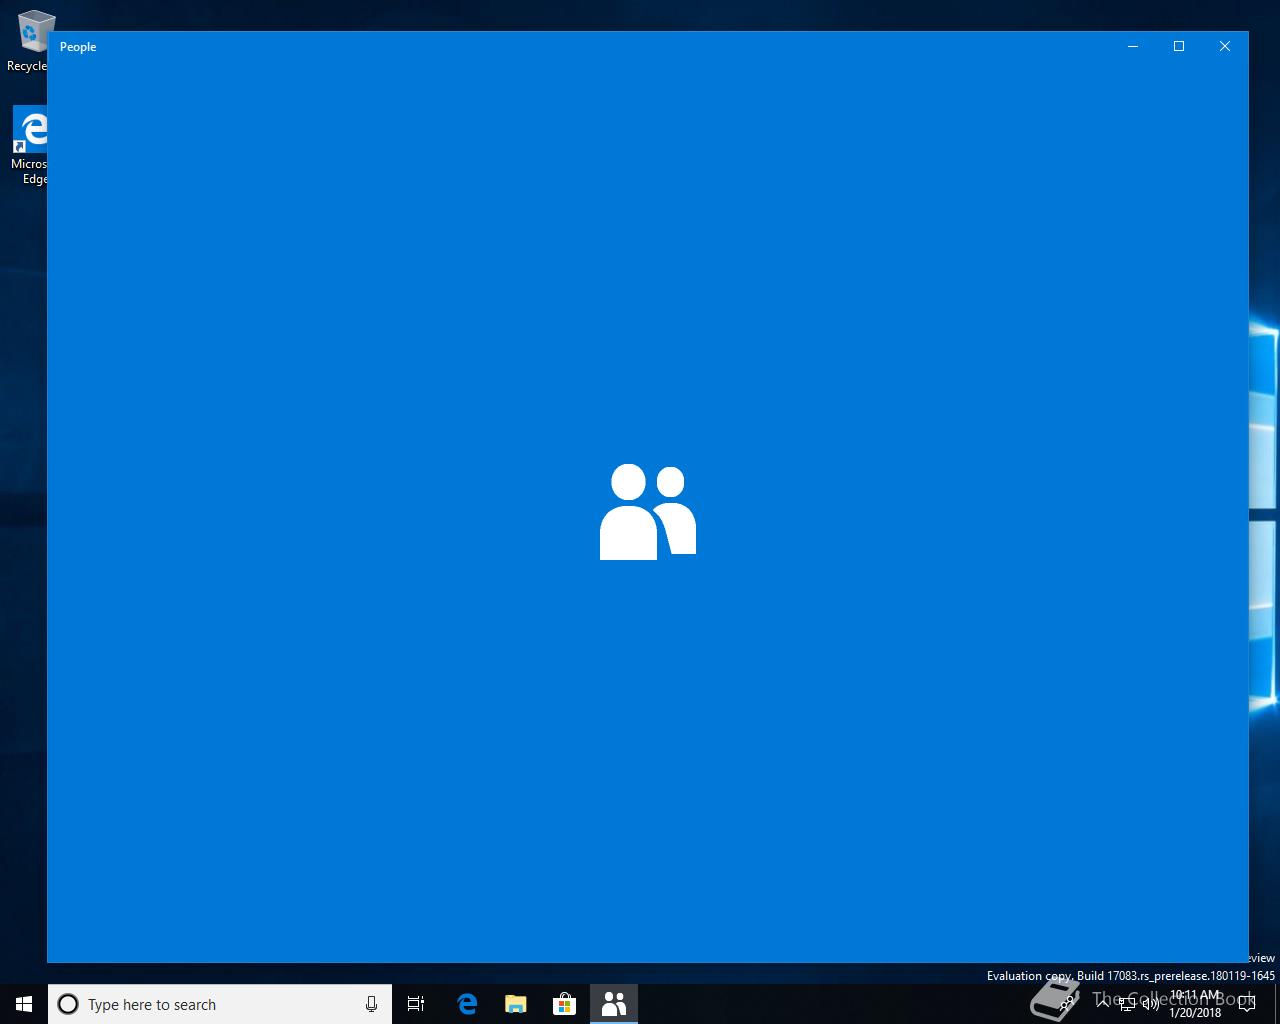Screen dimensions: 1280x1024
Task: Click the Cortana circle icon
Action: [68, 1004]
